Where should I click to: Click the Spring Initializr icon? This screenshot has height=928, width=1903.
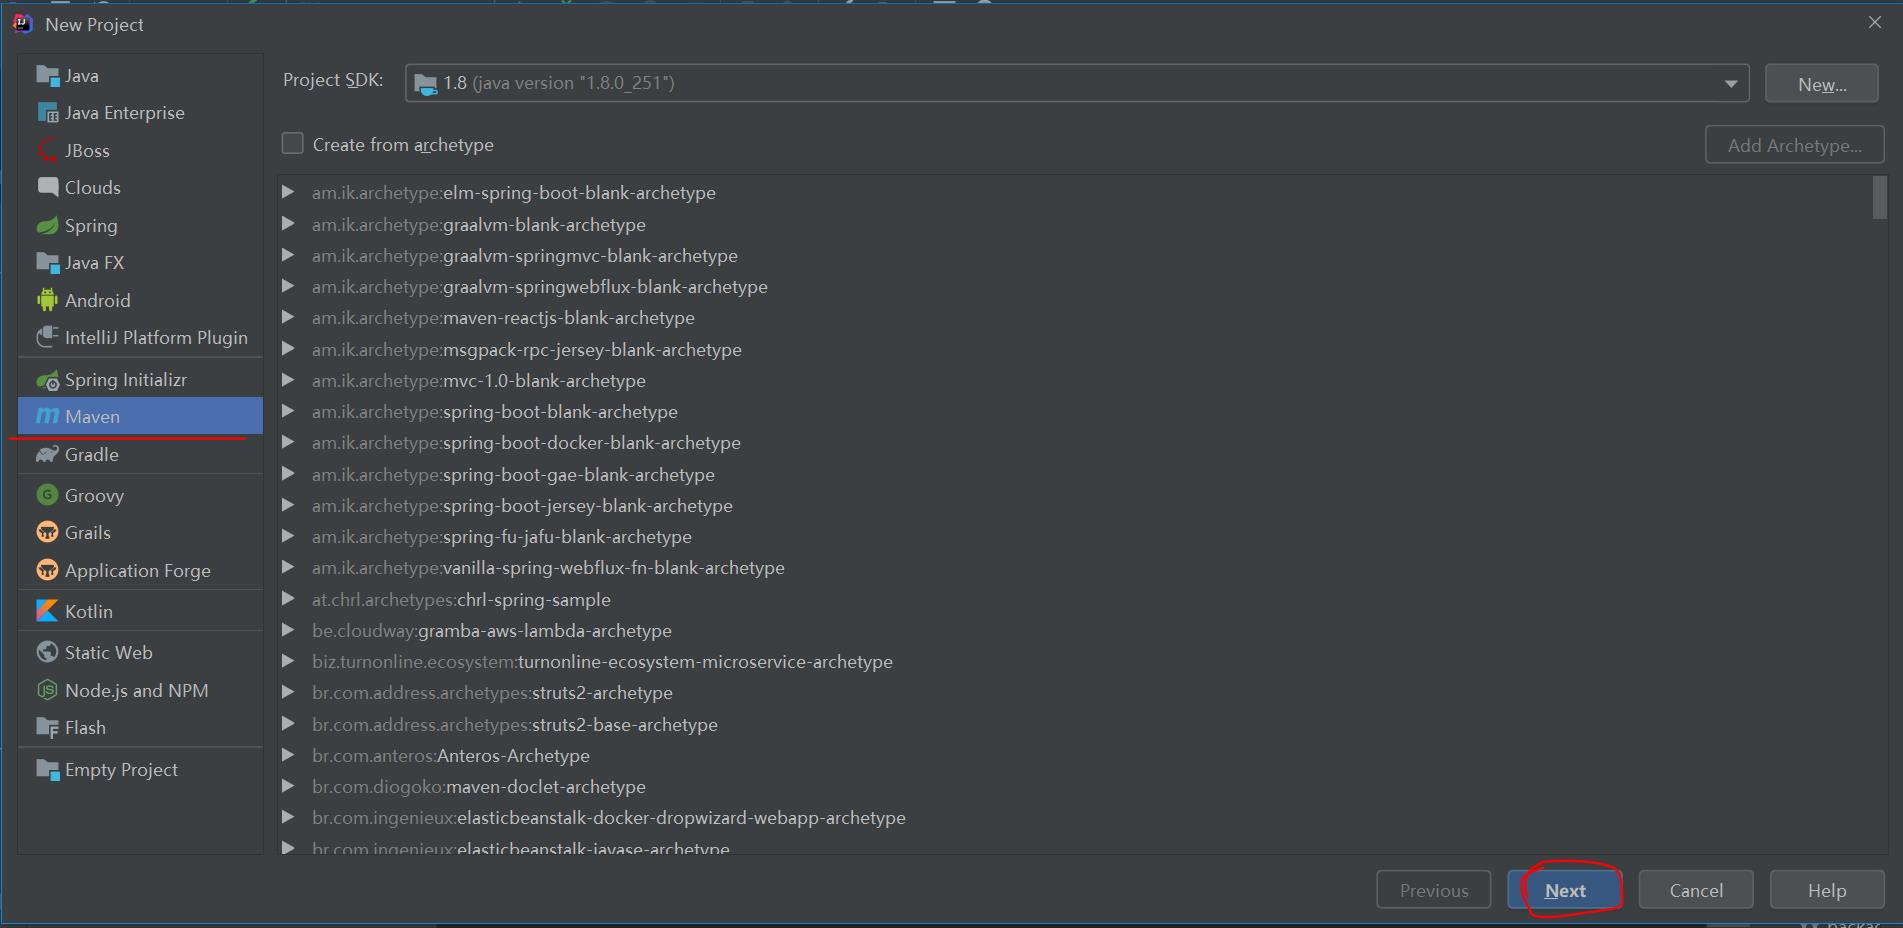(47, 380)
